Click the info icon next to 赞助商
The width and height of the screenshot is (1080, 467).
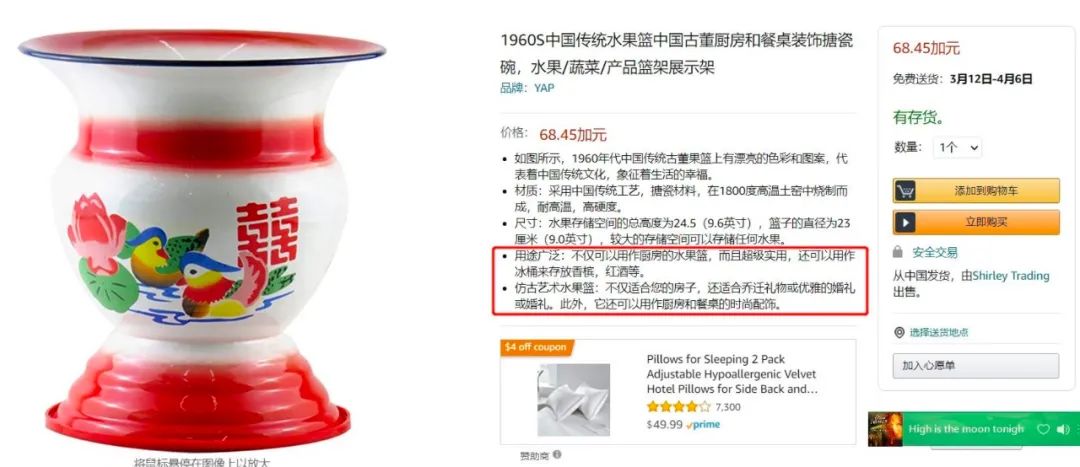pos(557,455)
